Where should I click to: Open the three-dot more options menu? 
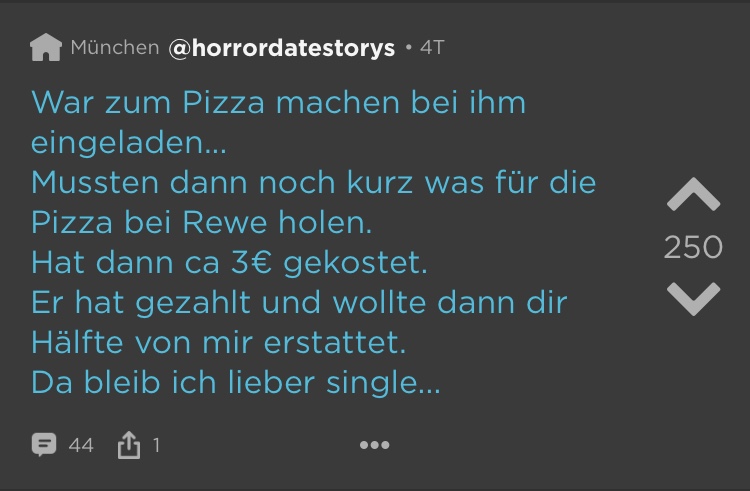(x=374, y=445)
